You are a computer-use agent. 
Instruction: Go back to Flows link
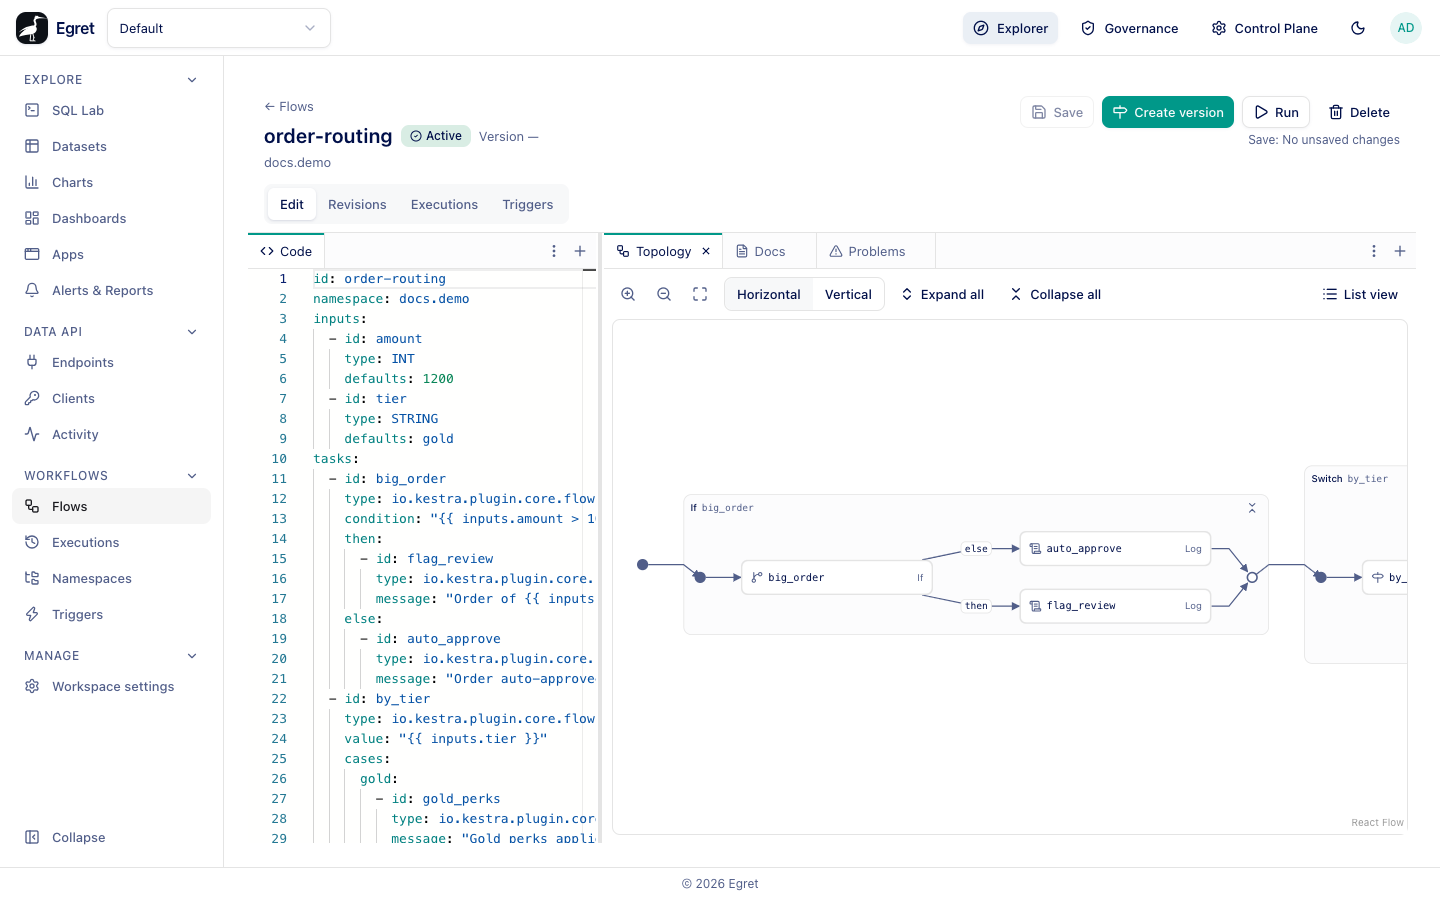[x=289, y=106]
